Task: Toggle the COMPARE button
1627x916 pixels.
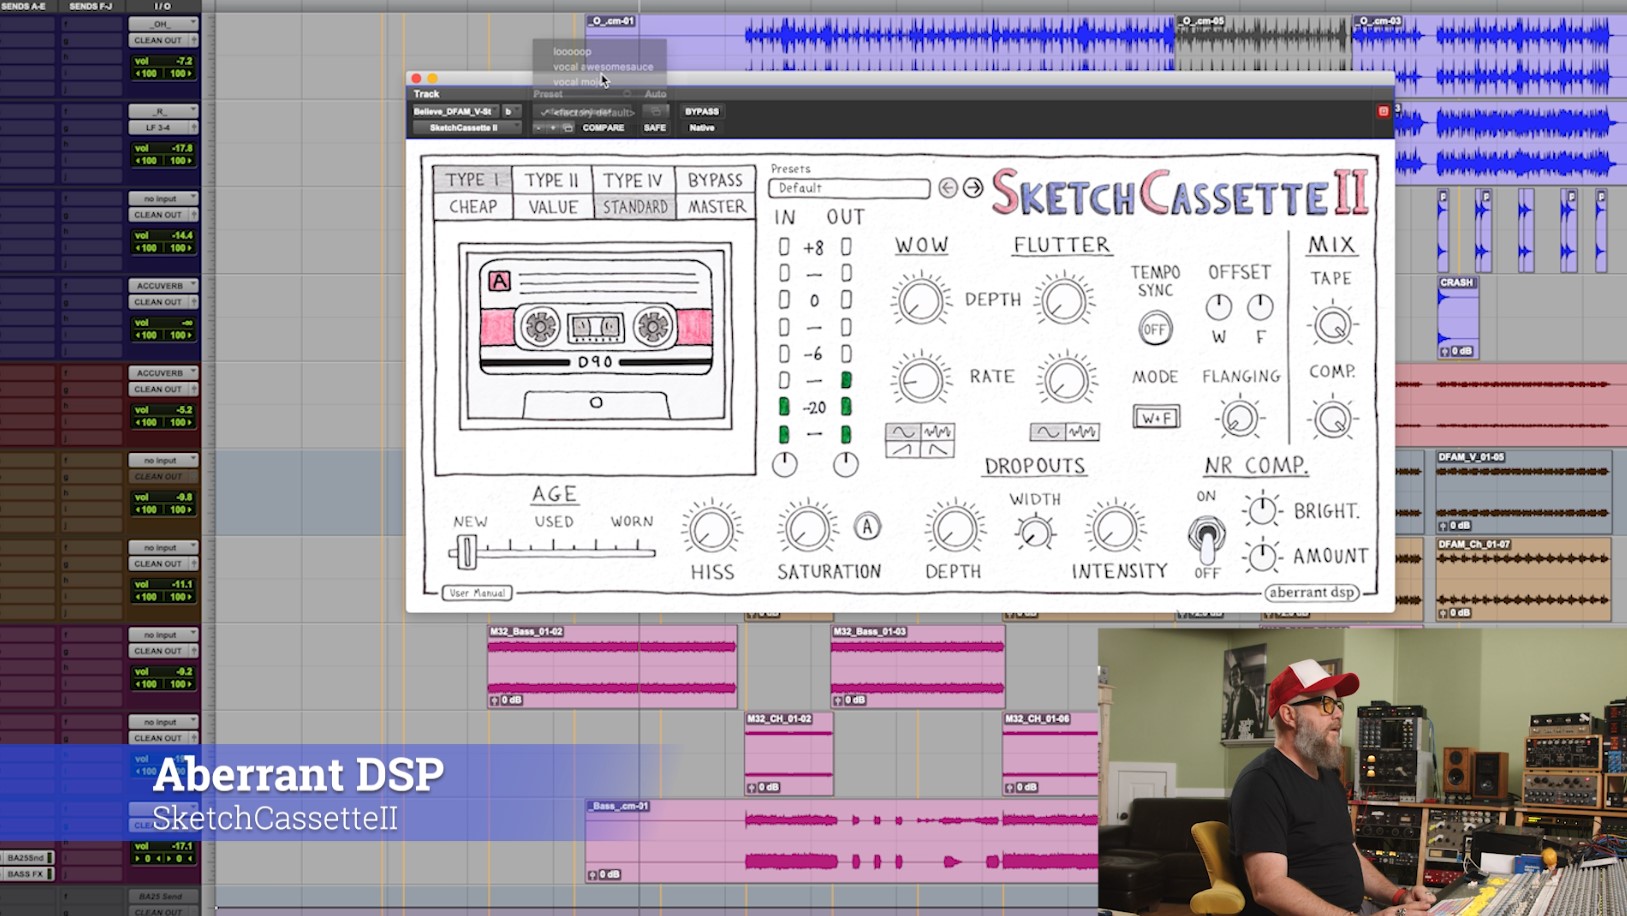Action: pyautogui.click(x=603, y=128)
